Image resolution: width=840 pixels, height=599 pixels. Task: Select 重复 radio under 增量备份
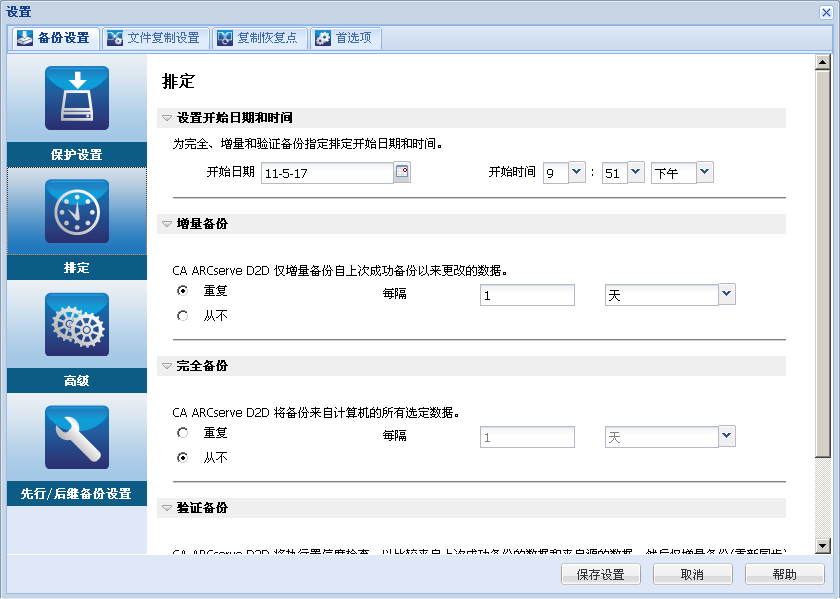point(182,291)
